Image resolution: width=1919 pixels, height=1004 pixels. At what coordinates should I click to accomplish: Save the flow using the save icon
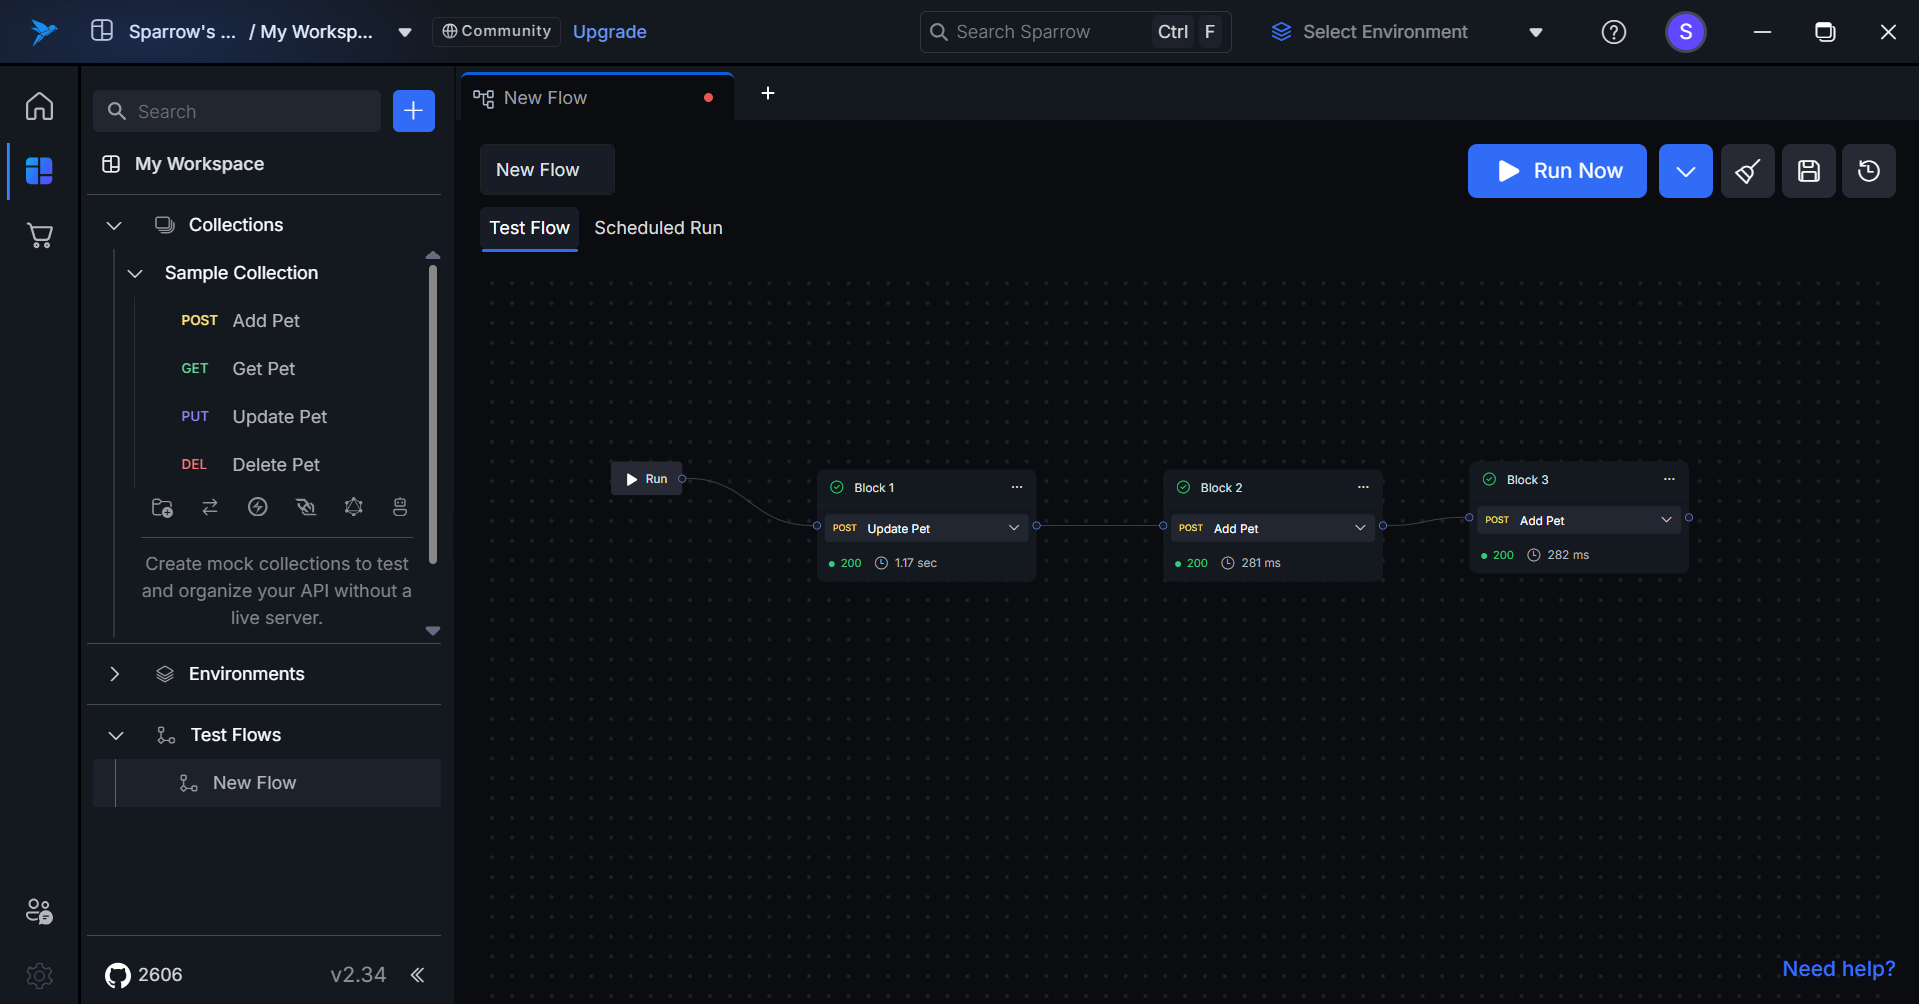pyautogui.click(x=1808, y=171)
